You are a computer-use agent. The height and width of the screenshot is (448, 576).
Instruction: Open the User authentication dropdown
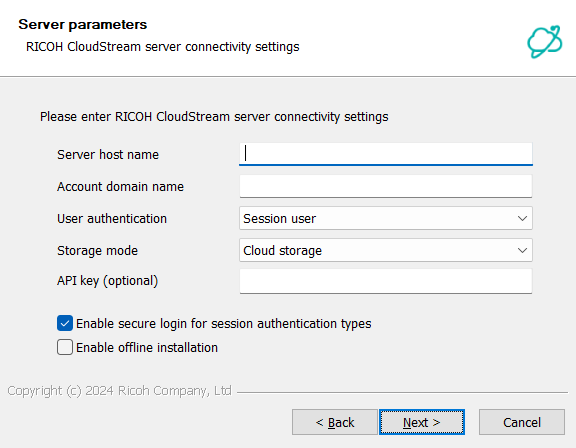(386, 218)
